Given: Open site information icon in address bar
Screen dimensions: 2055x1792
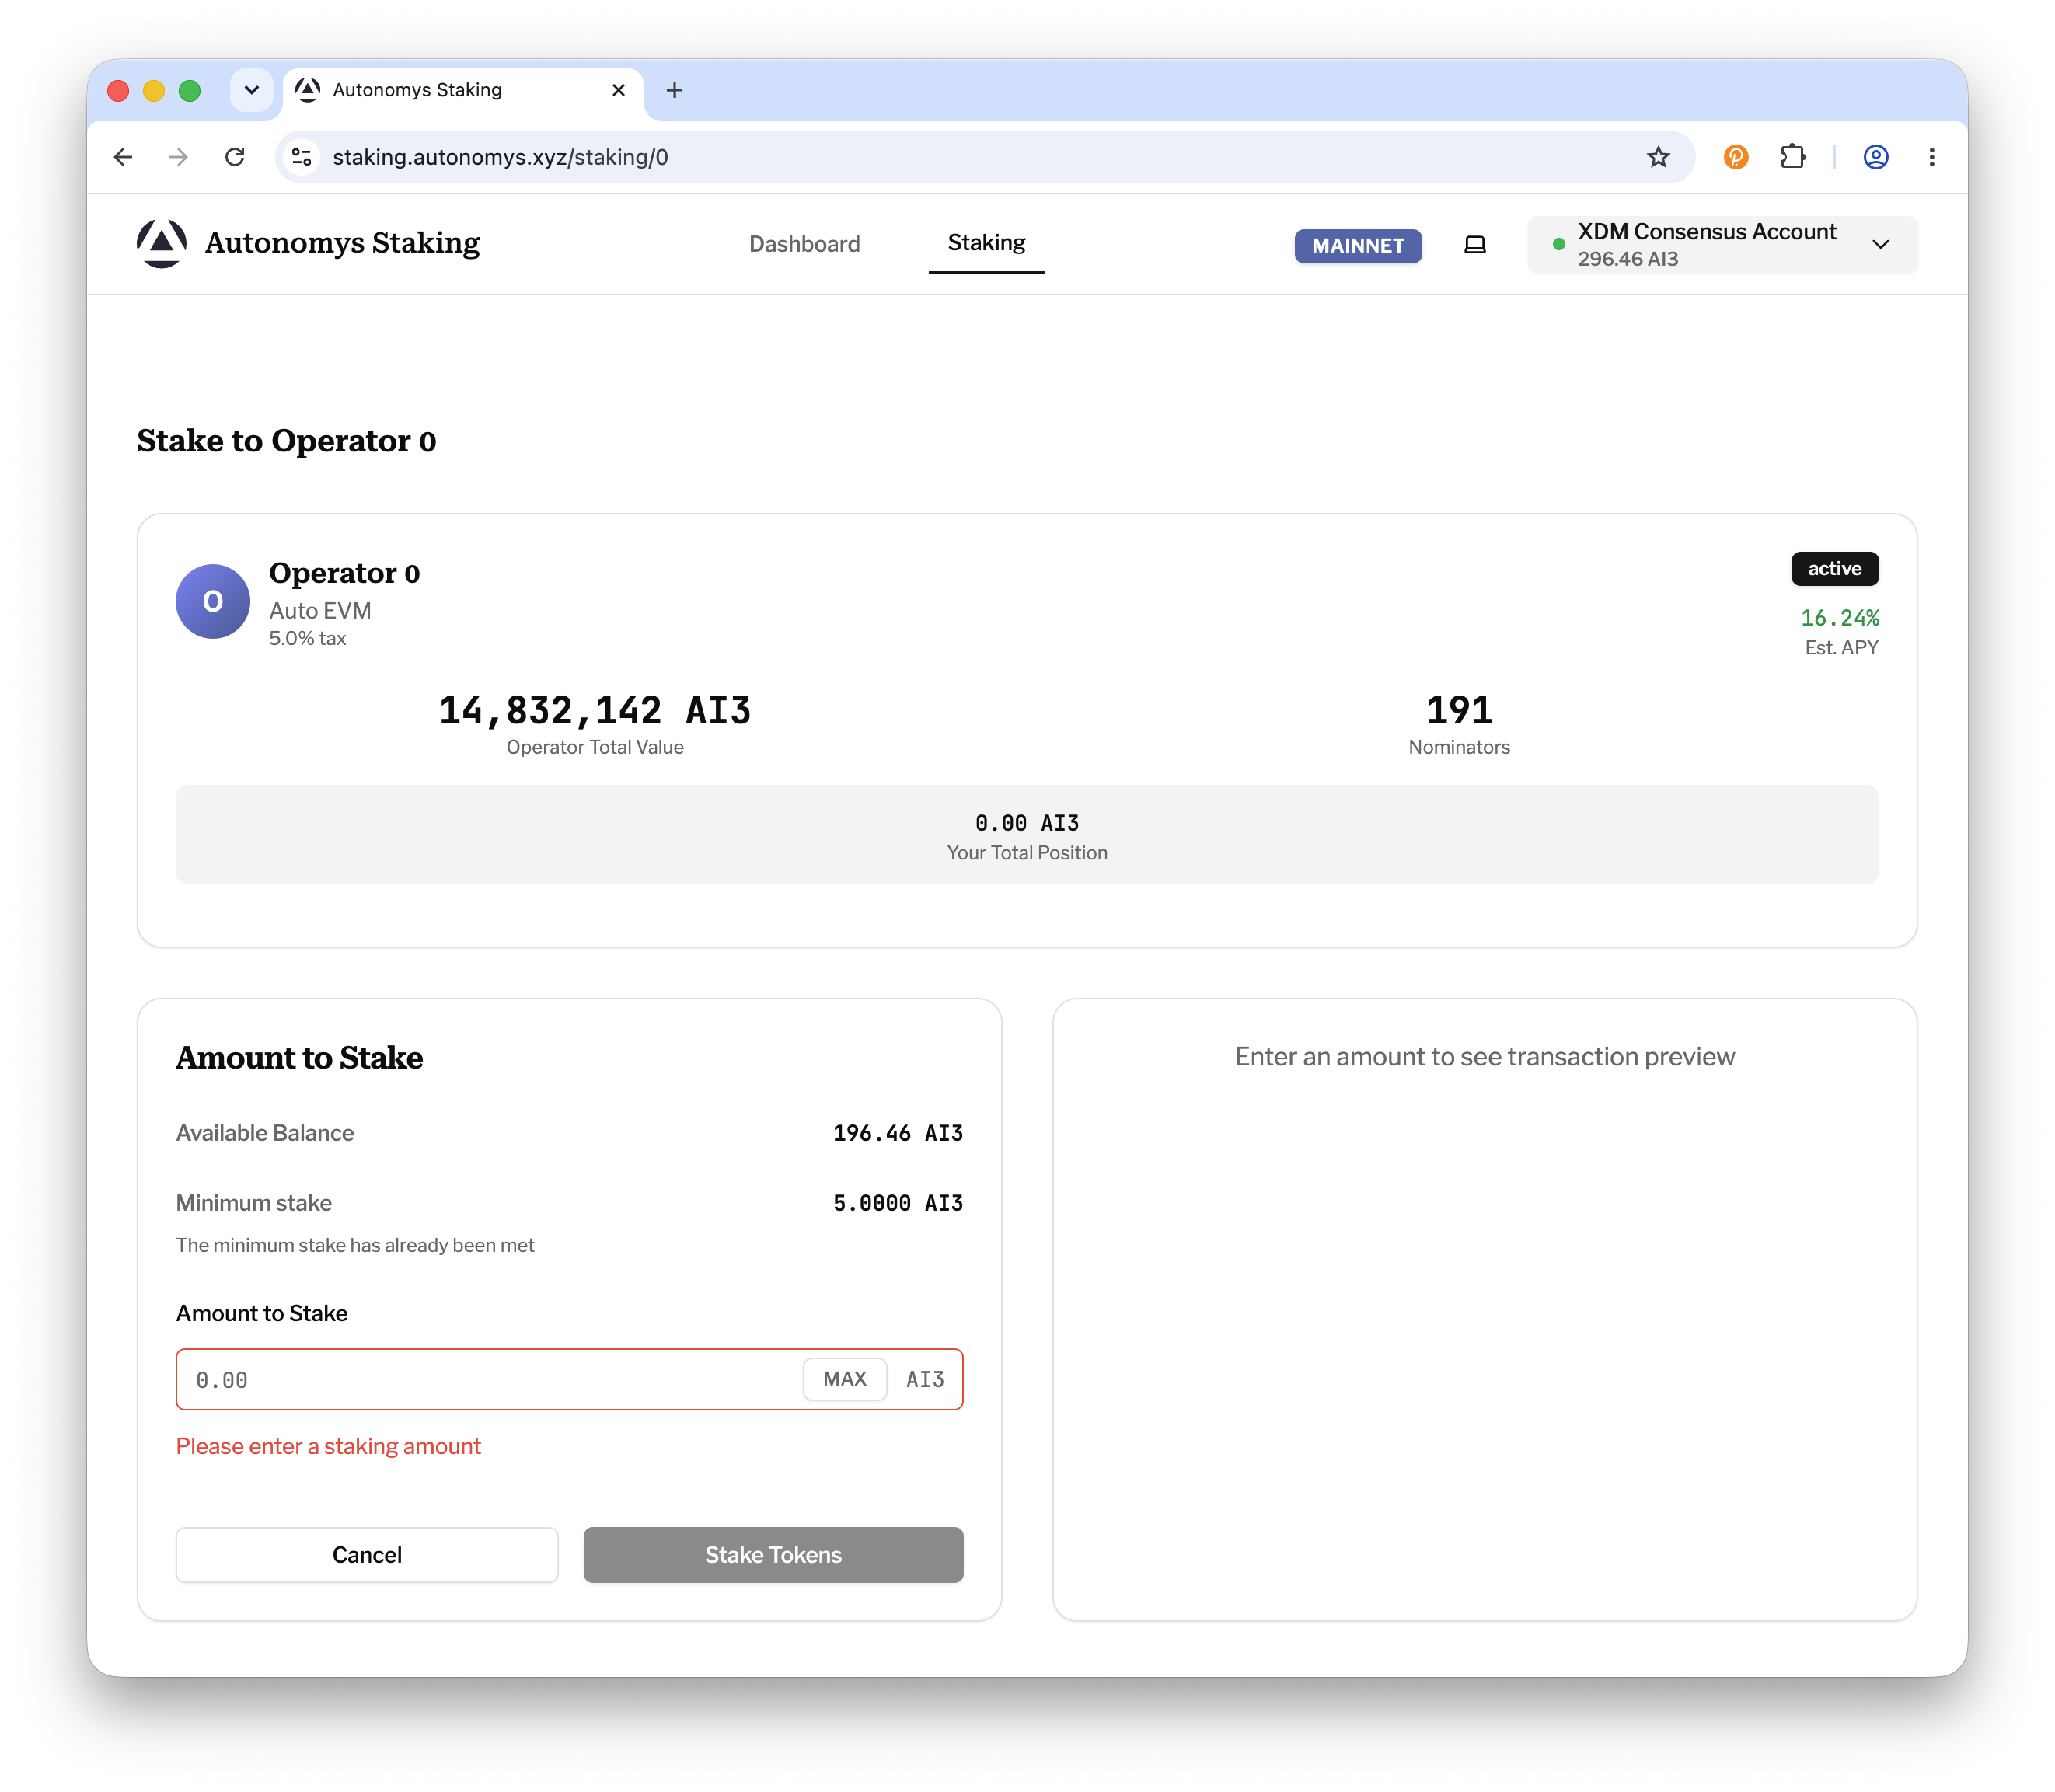Looking at the screenshot, I should click(302, 157).
